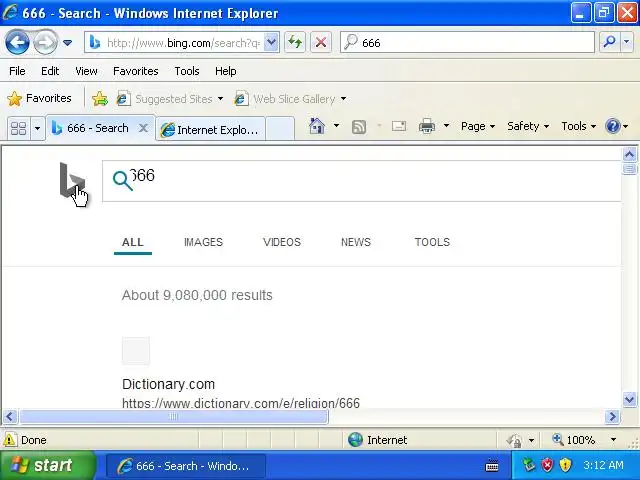
Task: Click the red Stop loading button
Action: click(x=321, y=42)
